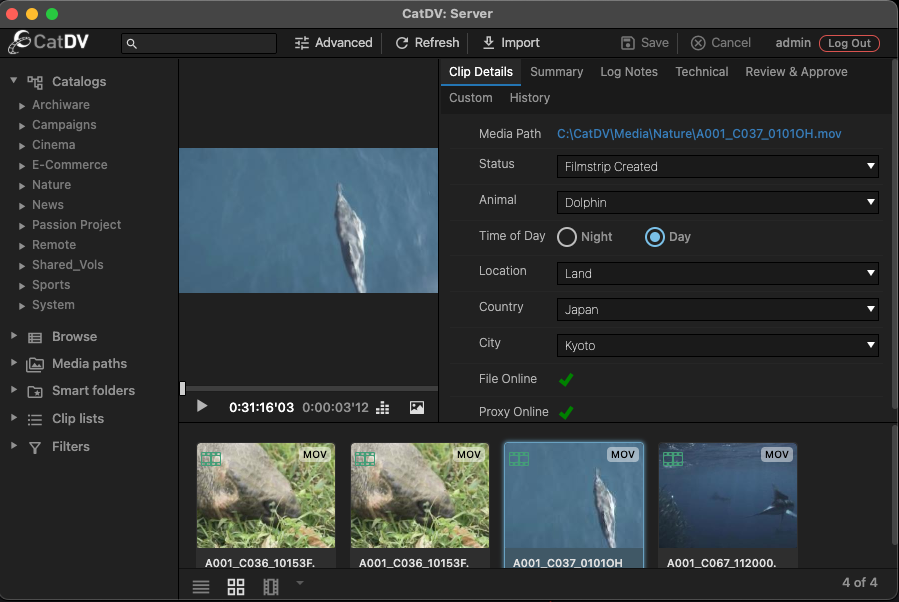Collapse the Catalogs section arrow

(14, 80)
